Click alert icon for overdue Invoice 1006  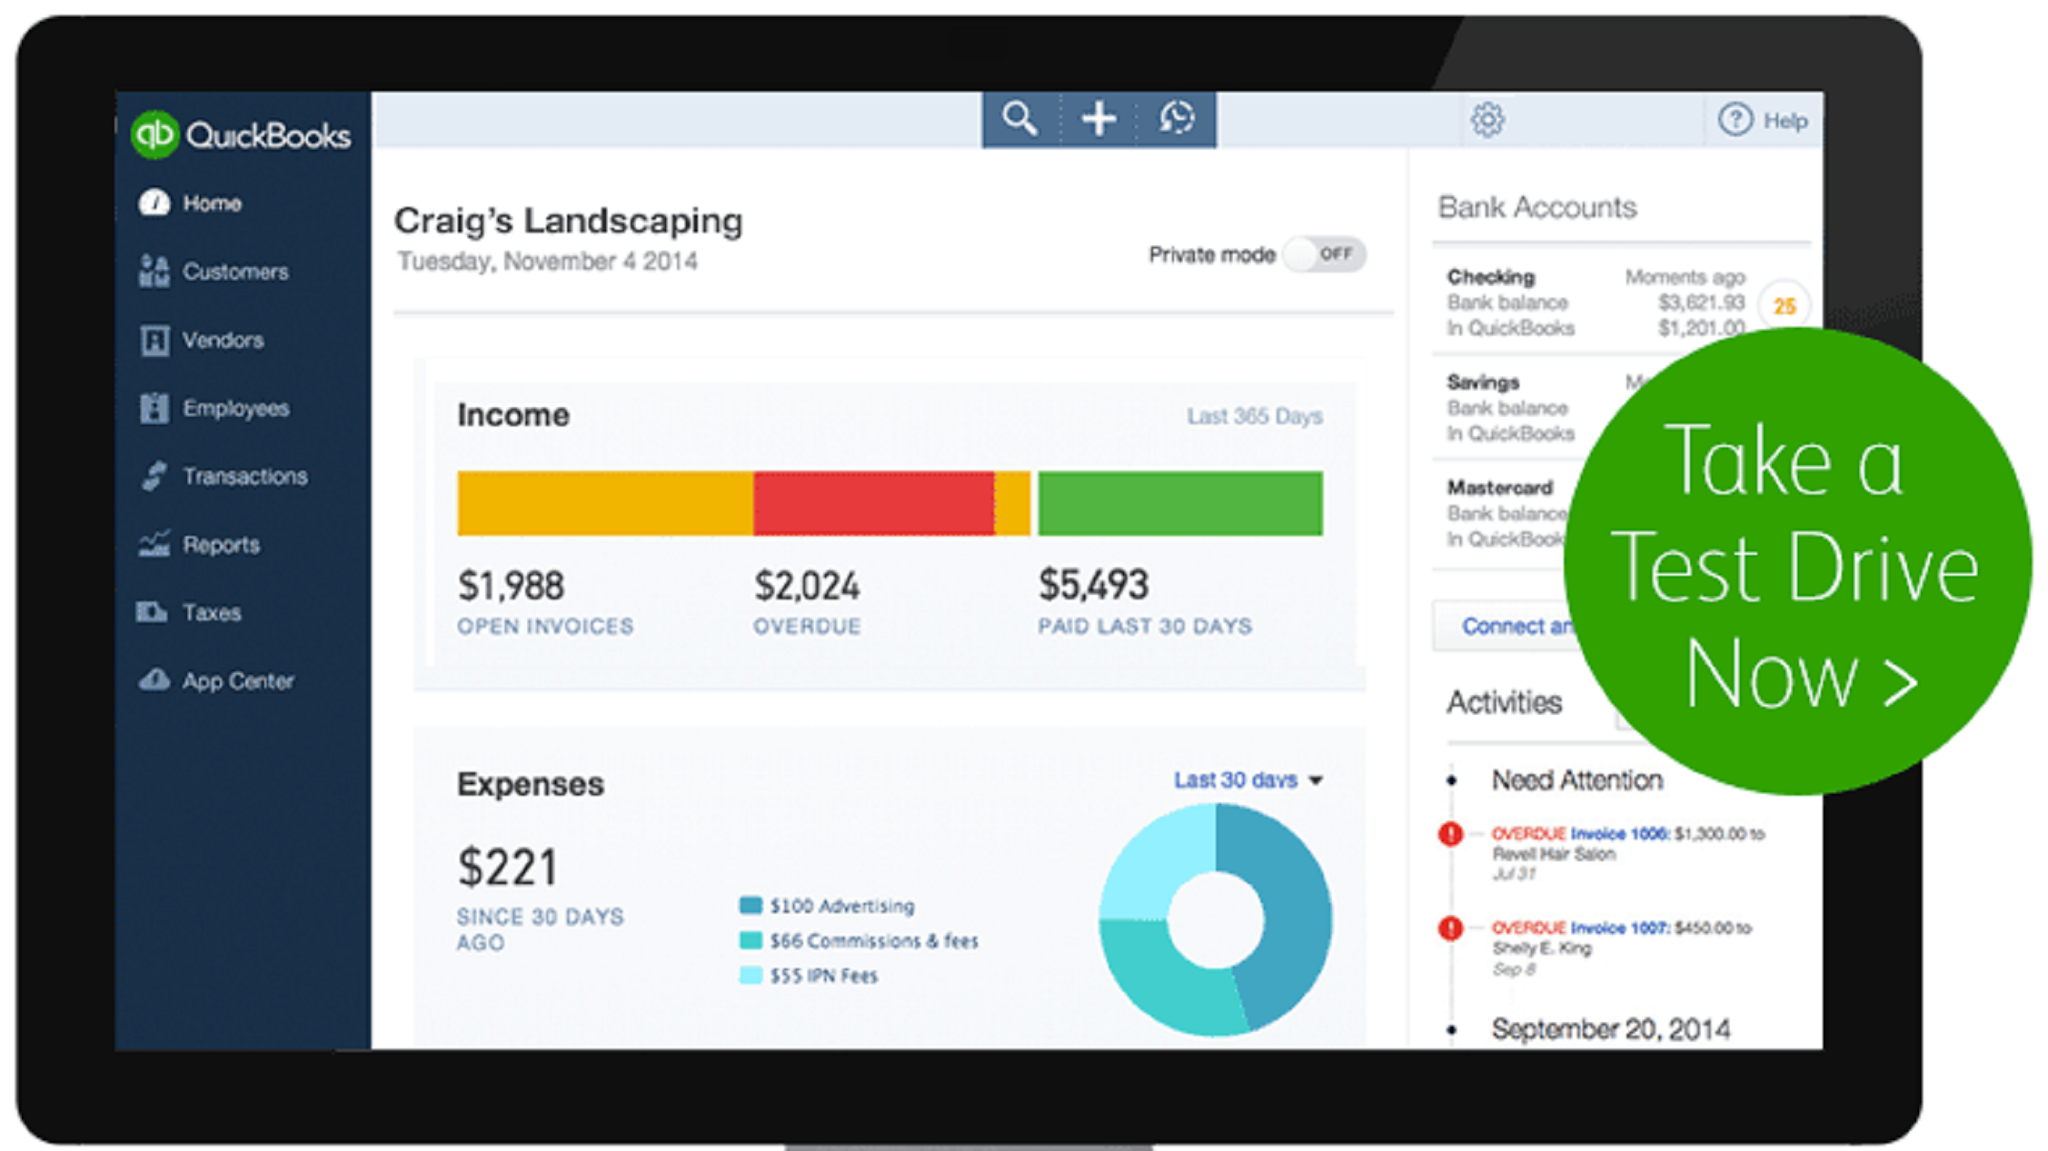coord(1450,834)
